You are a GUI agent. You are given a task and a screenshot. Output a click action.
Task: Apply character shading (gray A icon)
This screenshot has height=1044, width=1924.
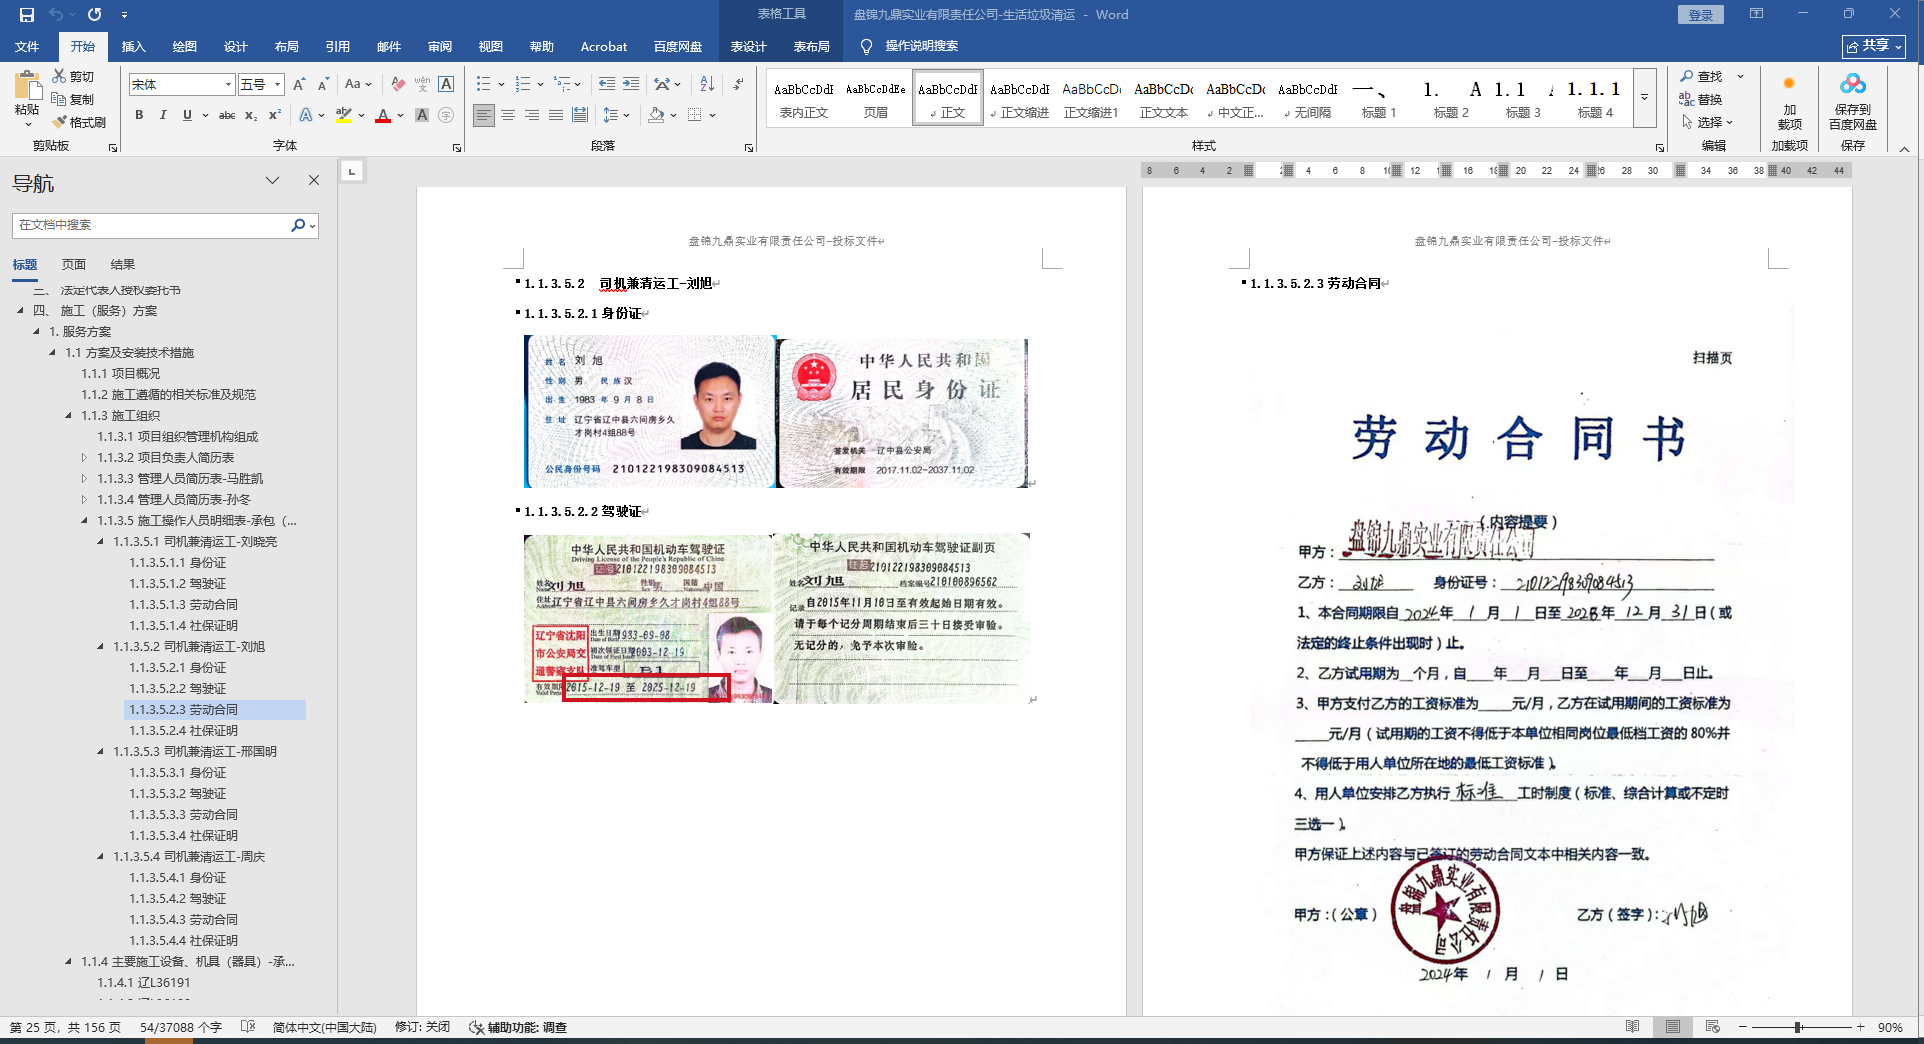click(x=422, y=115)
